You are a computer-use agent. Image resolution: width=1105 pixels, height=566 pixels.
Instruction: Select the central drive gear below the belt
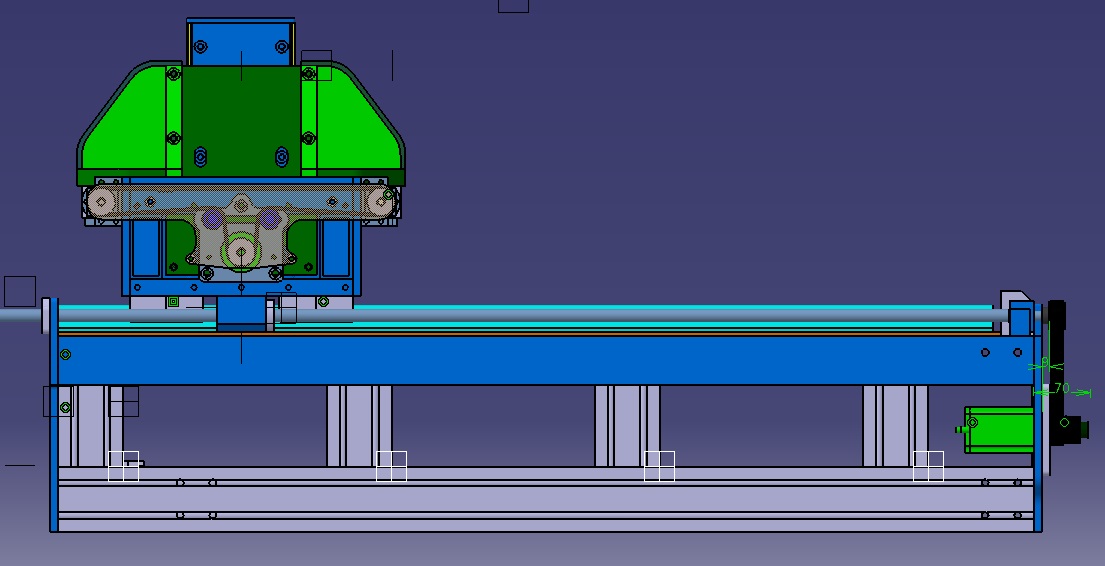tap(241, 251)
